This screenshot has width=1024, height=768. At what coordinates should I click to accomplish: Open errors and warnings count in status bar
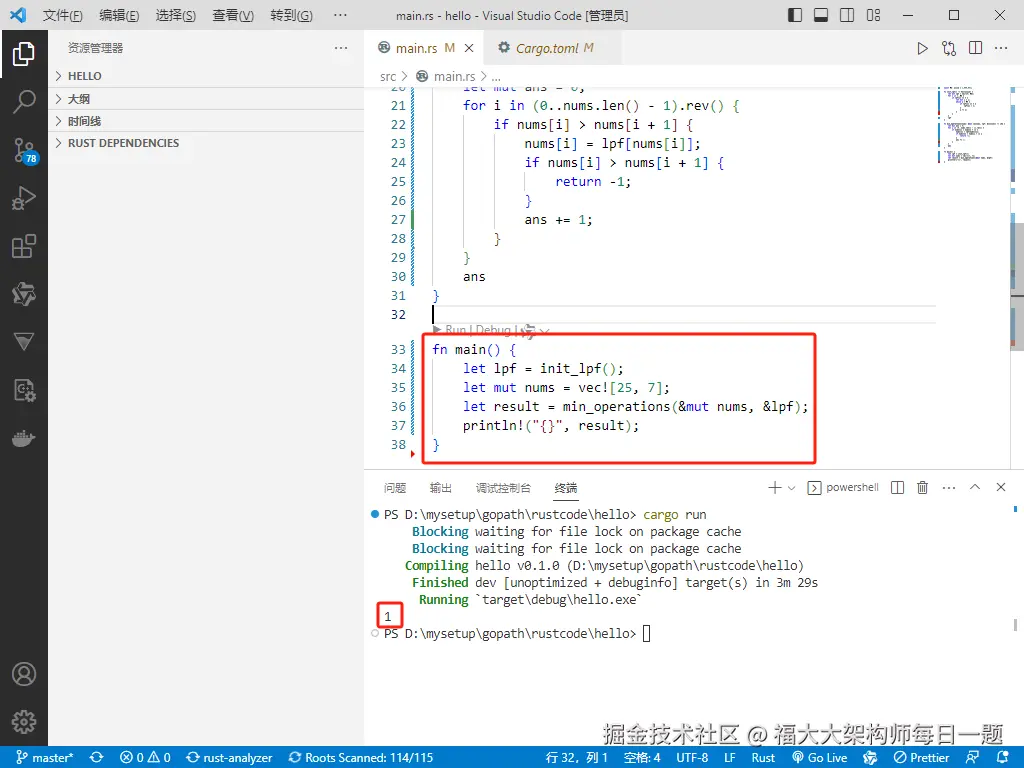coord(146,758)
